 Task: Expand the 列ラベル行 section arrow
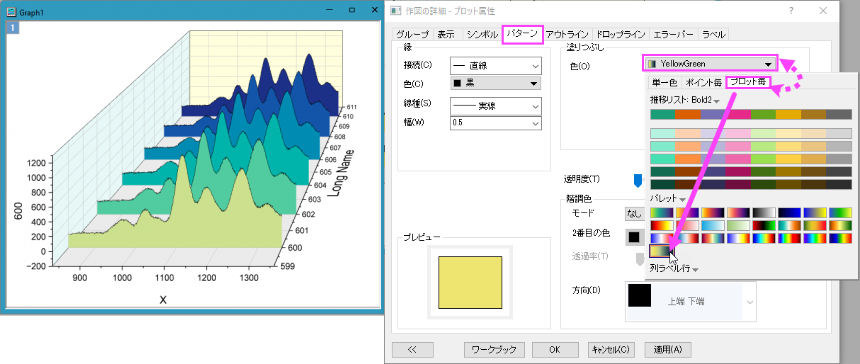pos(695,270)
